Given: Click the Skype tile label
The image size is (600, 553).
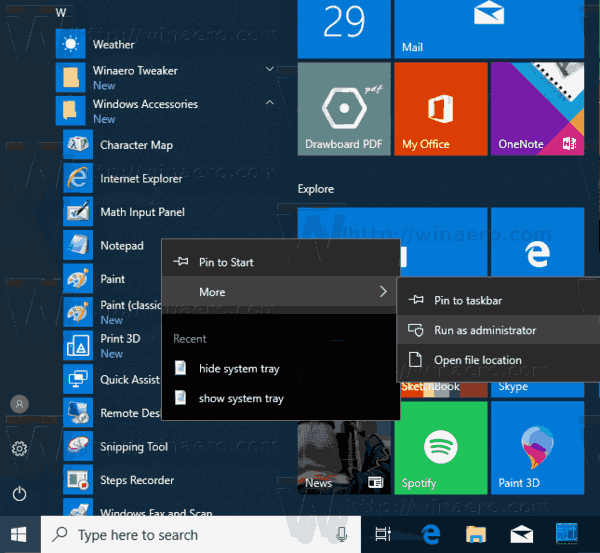Looking at the screenshot, I should click(513, 387).
